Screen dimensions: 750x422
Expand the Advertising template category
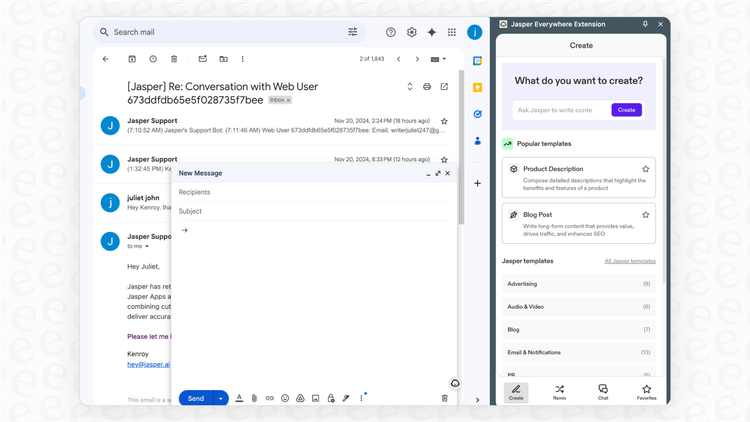[579, 284]
